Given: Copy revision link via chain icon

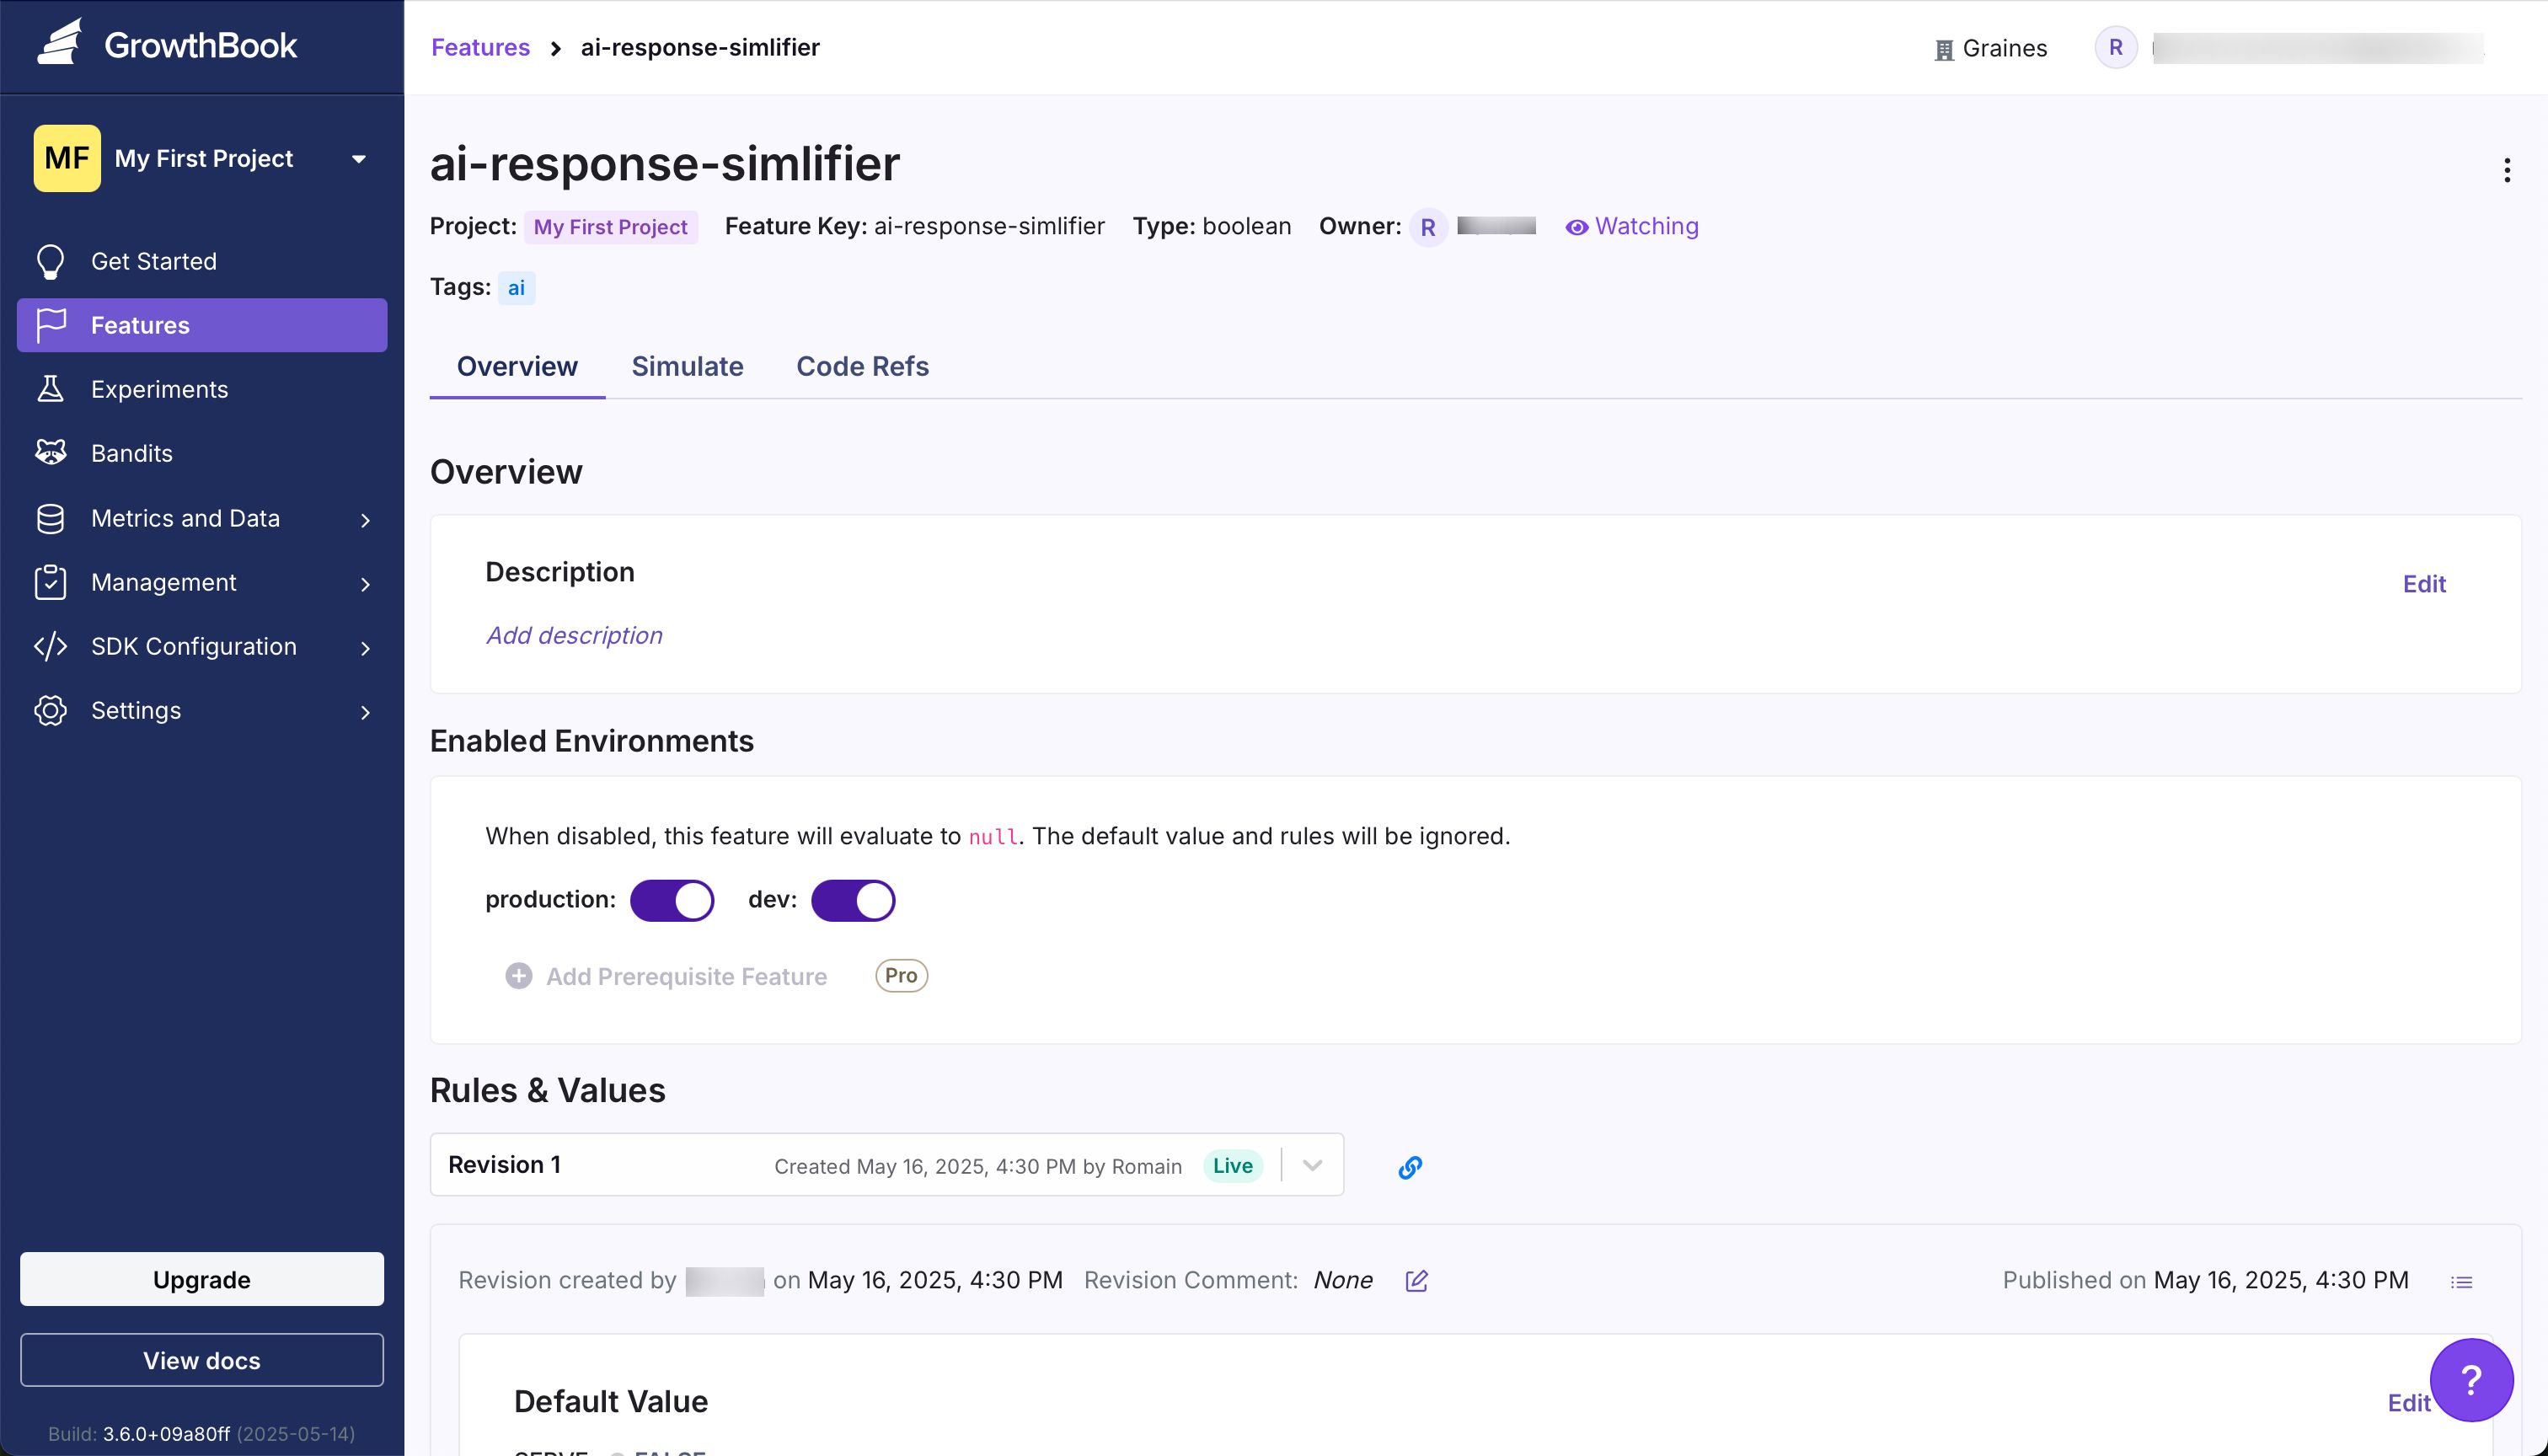Looking at the screenshot, I should (x=1410, y=1167).
